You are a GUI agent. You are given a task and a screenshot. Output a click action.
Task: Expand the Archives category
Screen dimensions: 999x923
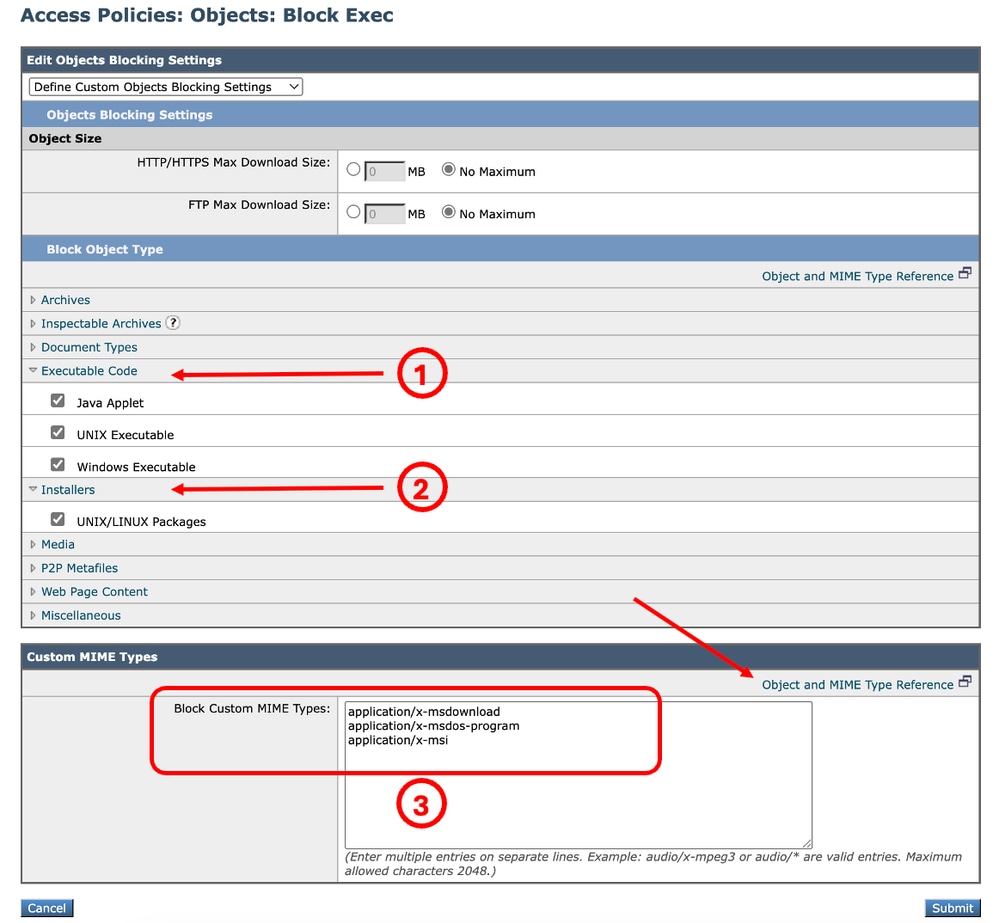pos(65,299)
